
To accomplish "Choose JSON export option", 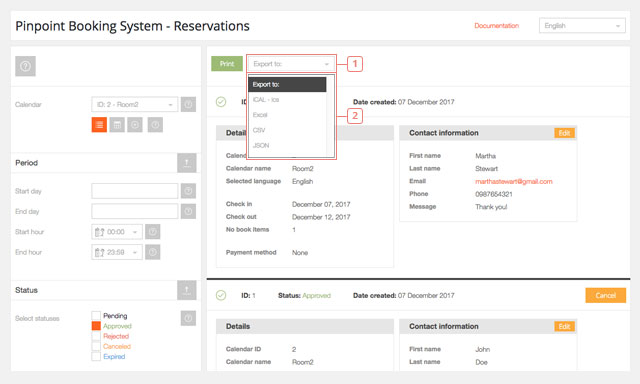I will pos(287,145).
